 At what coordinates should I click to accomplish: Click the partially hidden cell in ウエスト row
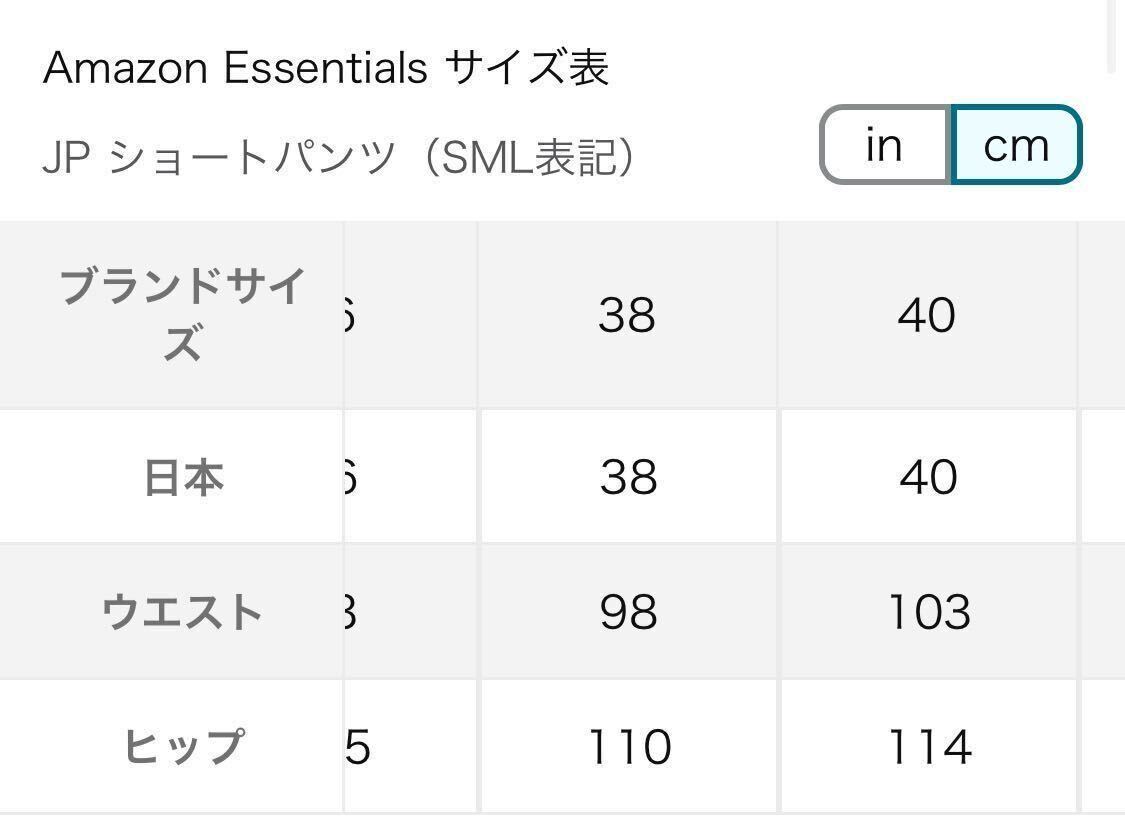click(410, 611)
